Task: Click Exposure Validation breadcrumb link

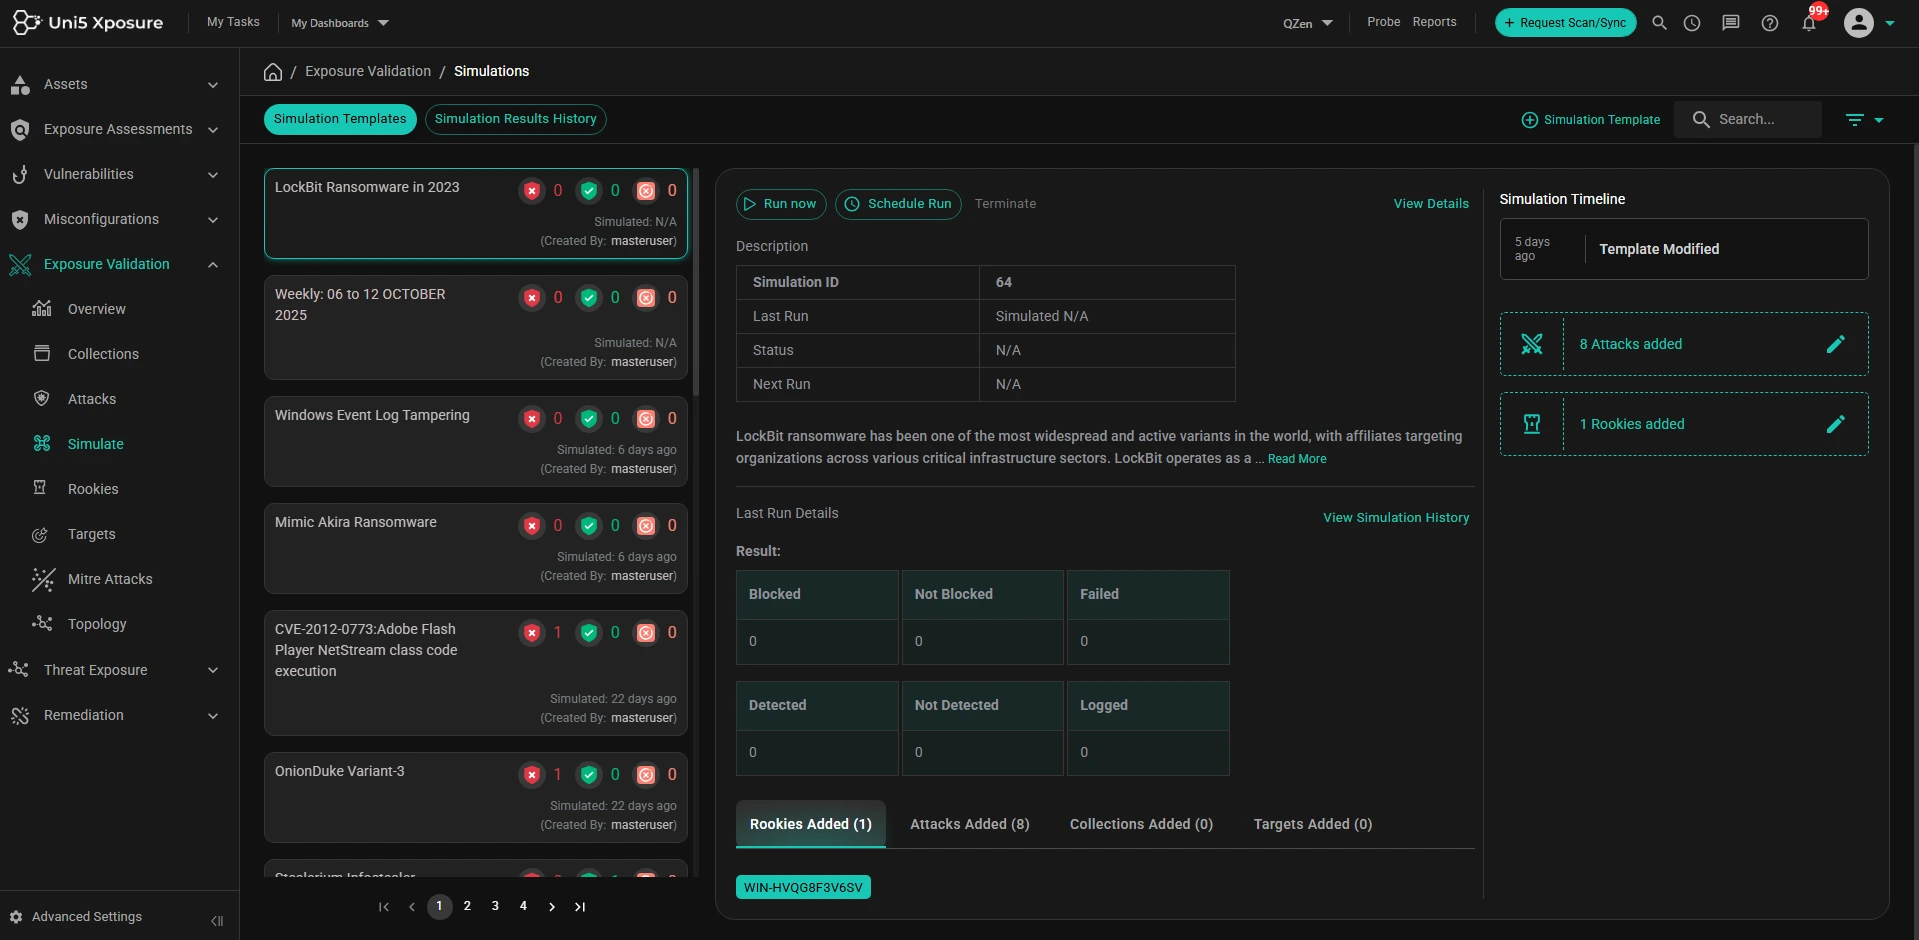Action: point(368,71)
